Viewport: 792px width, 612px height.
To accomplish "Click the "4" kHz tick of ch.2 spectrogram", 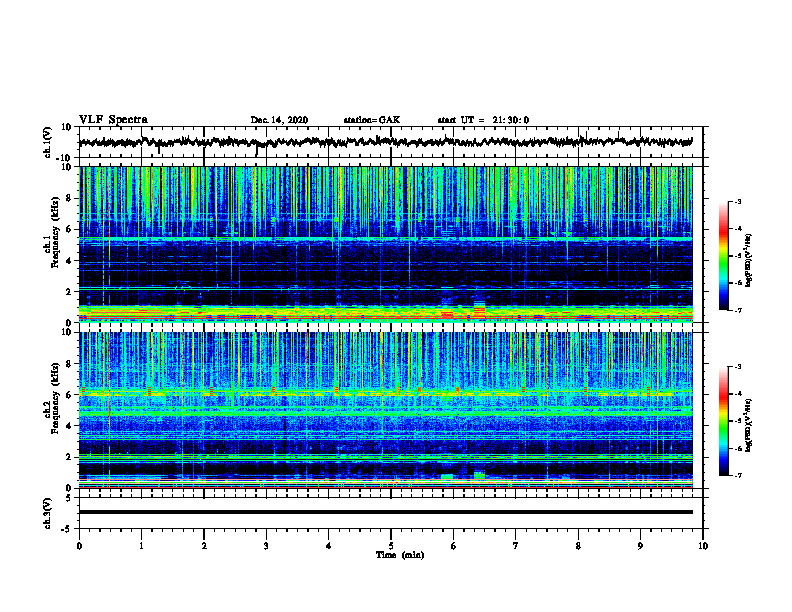I will pyautogui.click(x=70, y=426).
